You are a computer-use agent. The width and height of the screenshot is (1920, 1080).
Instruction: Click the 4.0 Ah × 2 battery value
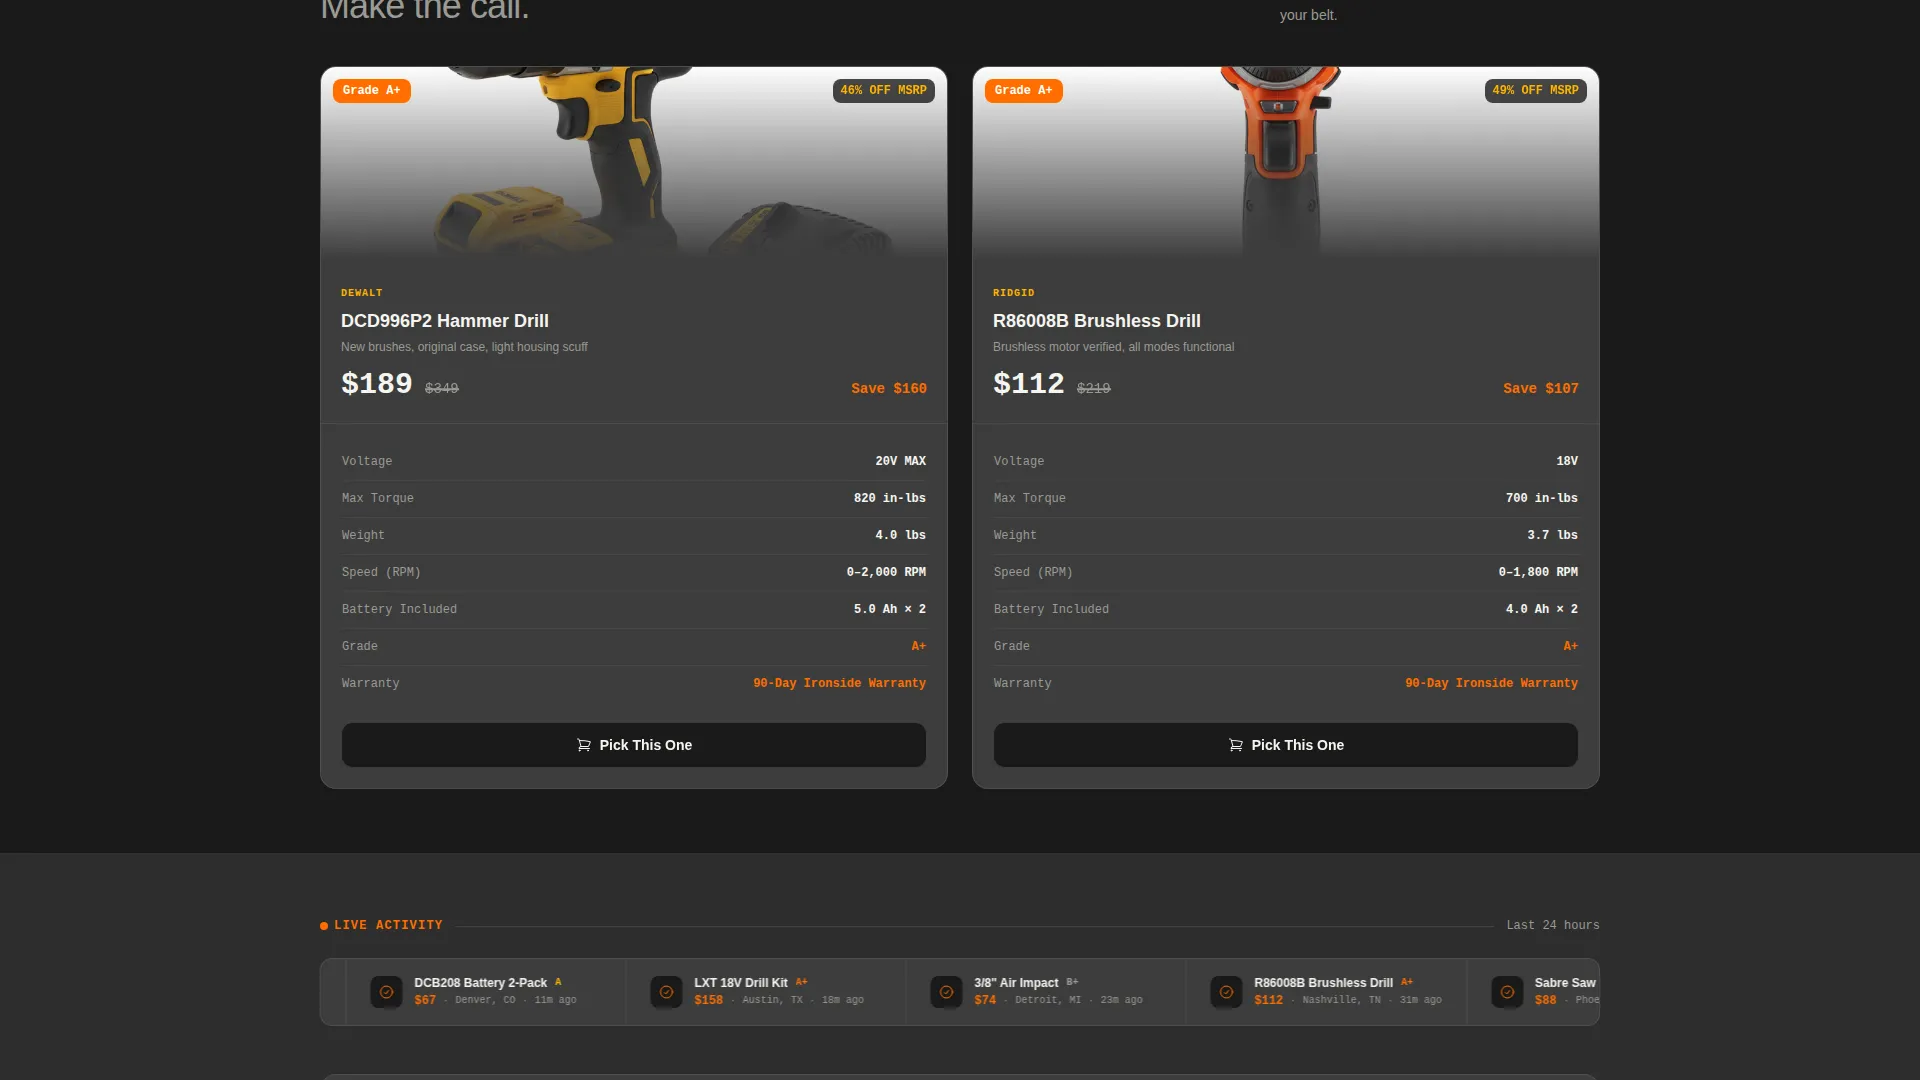[x=1541, y=609]
